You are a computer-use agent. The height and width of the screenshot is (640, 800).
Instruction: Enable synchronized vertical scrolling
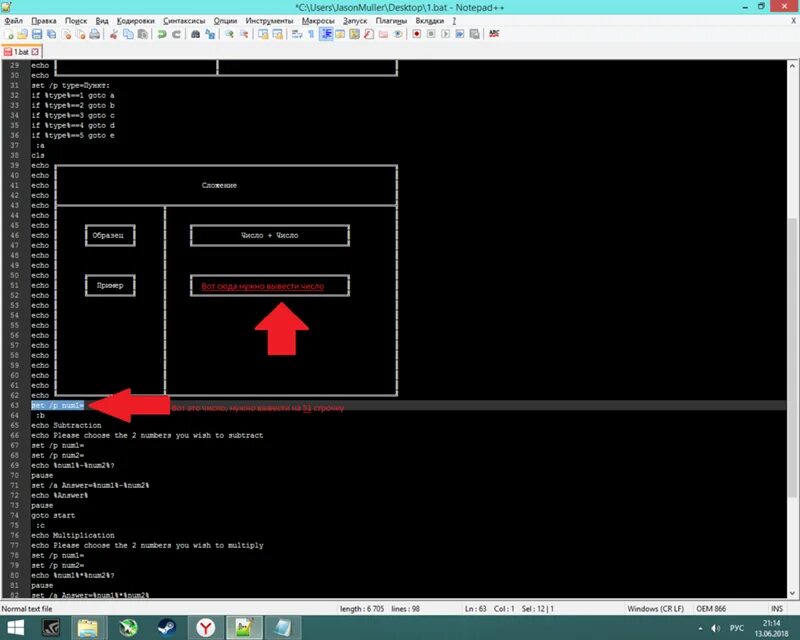point(261,35)
